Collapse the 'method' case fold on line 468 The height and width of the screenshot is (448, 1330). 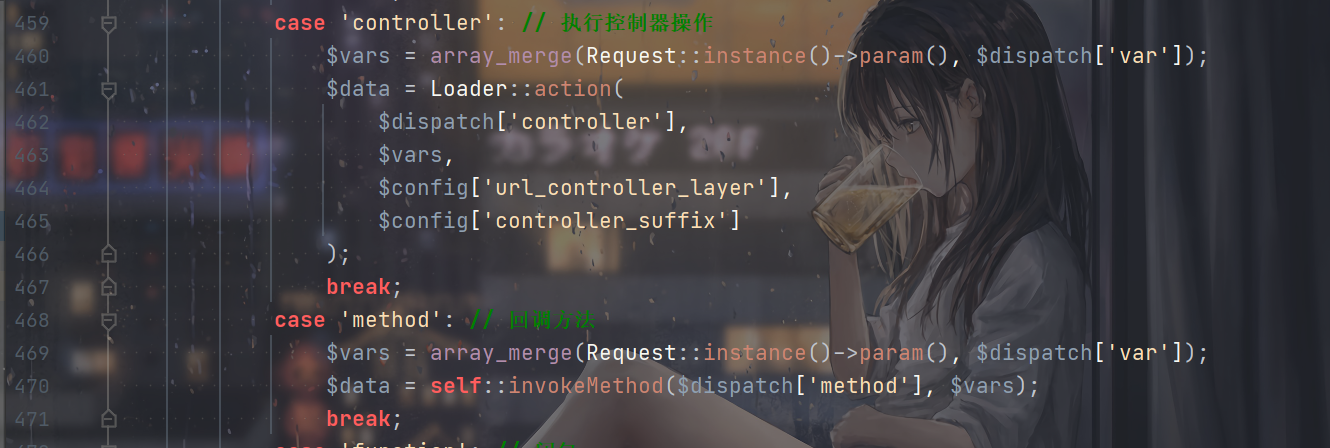coord(109,320)
